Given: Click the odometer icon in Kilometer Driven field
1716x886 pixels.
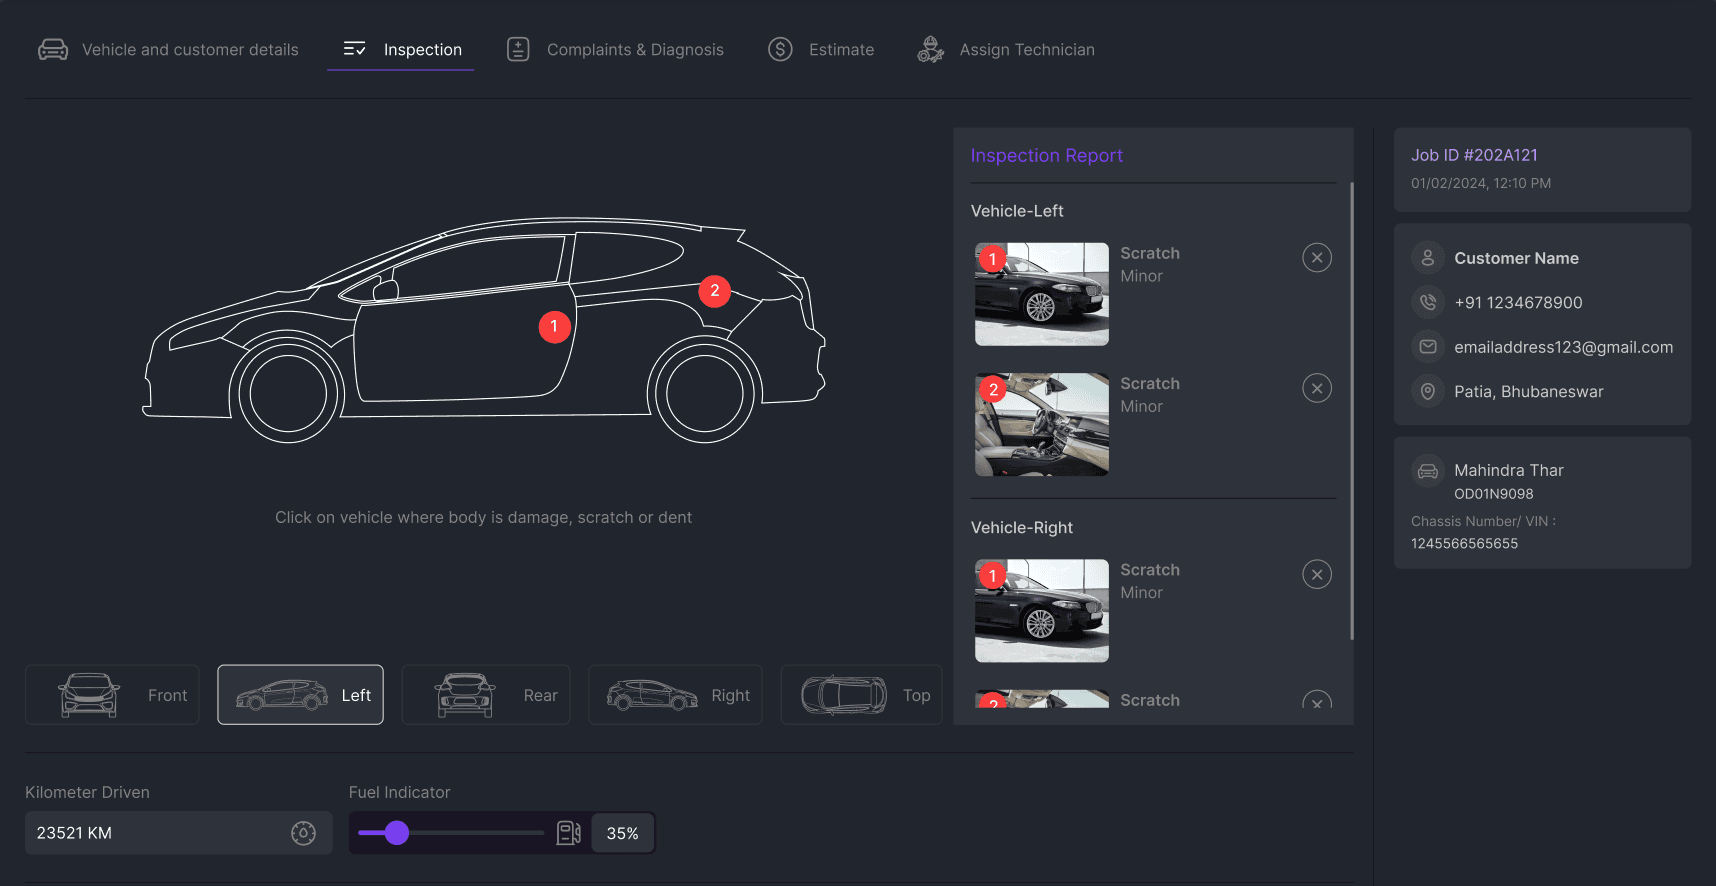Looking at the screenshot, I should (303, 833).
